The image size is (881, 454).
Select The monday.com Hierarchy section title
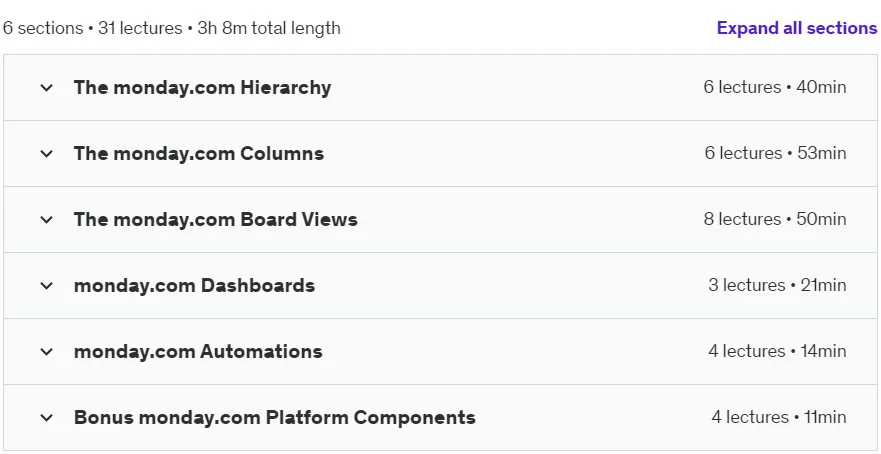pos(202,88)
